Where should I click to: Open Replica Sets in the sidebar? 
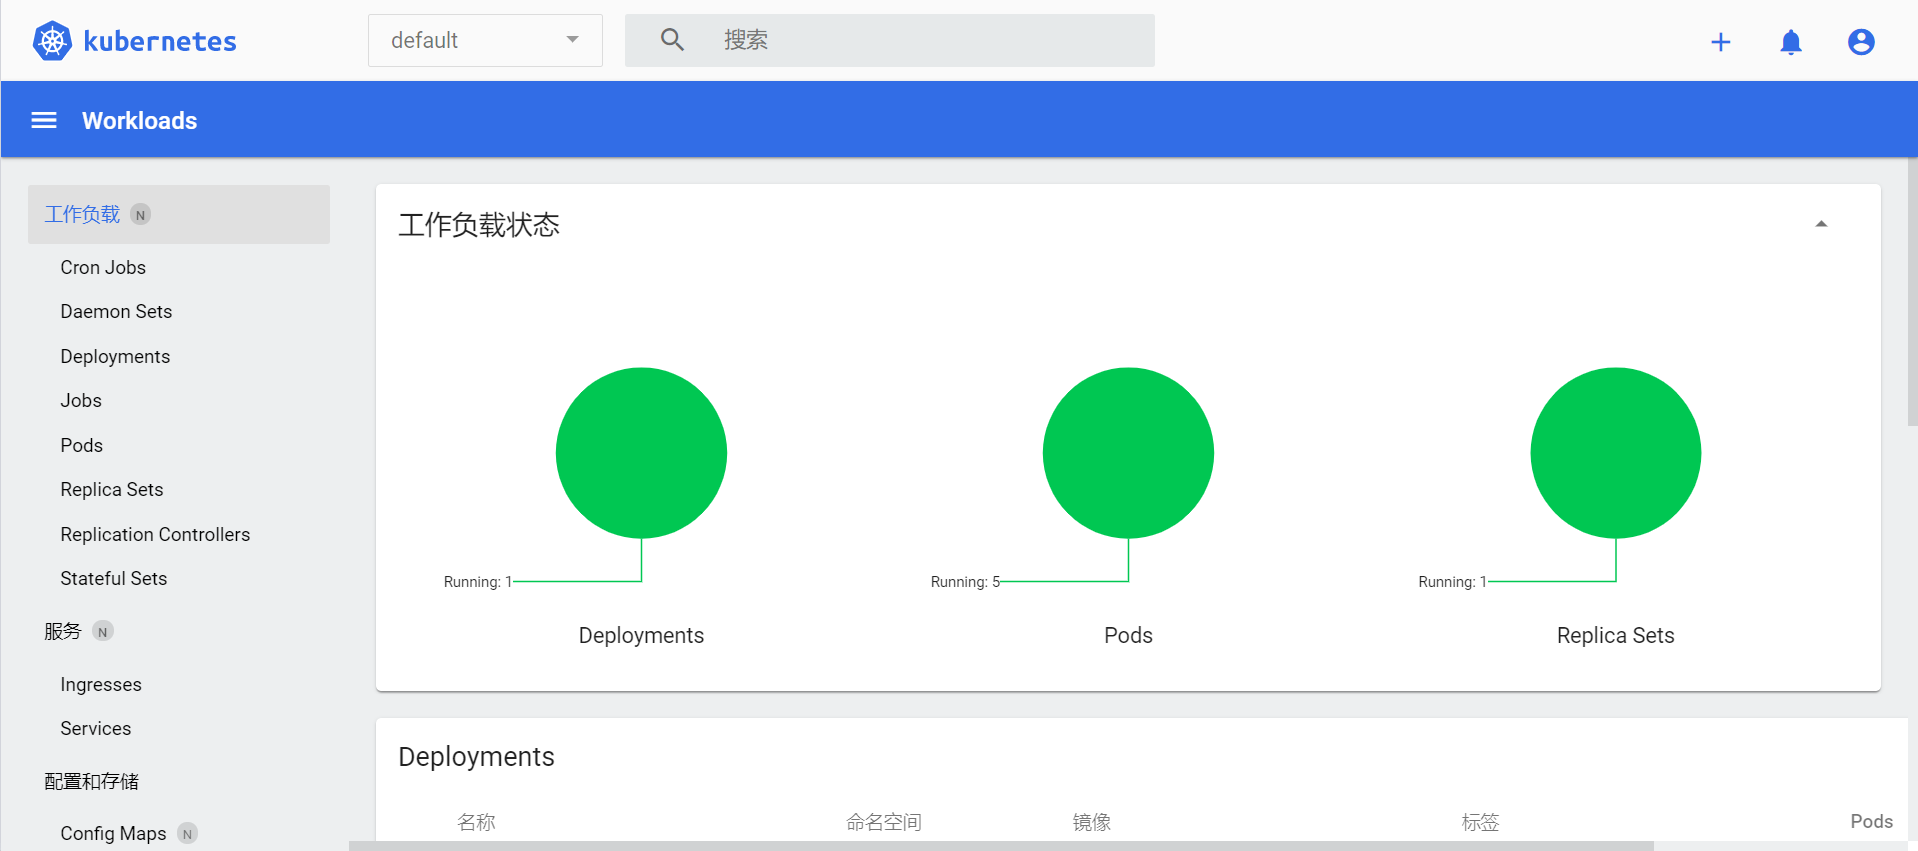click(111, 489)
